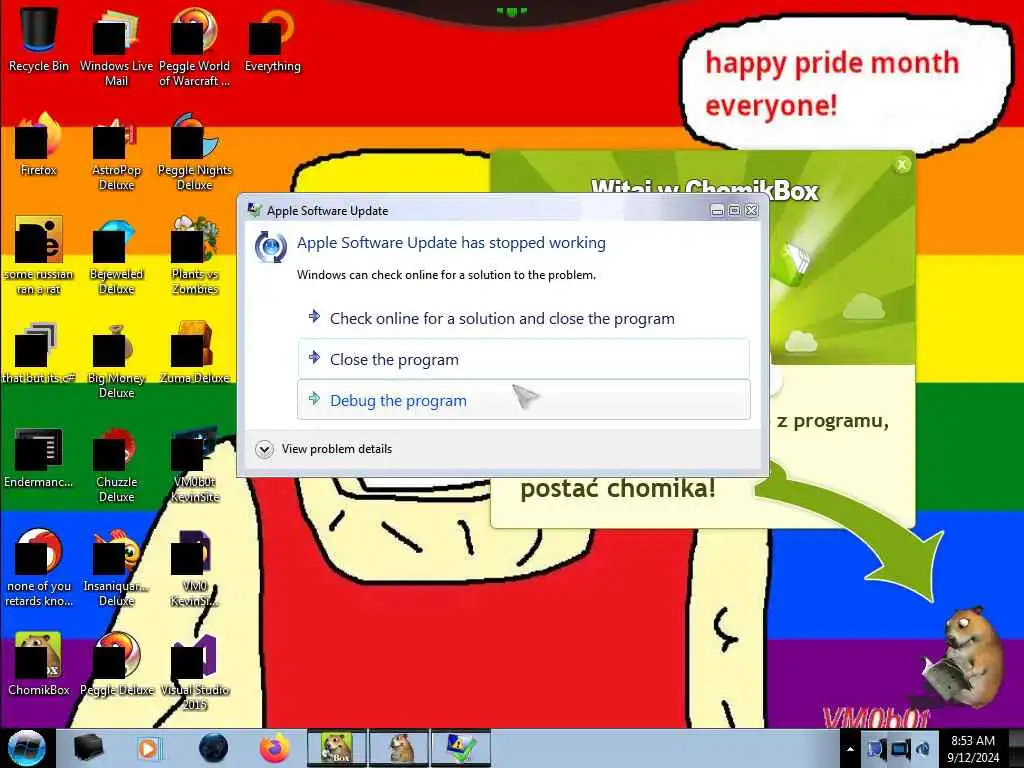
Task: Expand View problem details
Action: click(x=324, y=449)
